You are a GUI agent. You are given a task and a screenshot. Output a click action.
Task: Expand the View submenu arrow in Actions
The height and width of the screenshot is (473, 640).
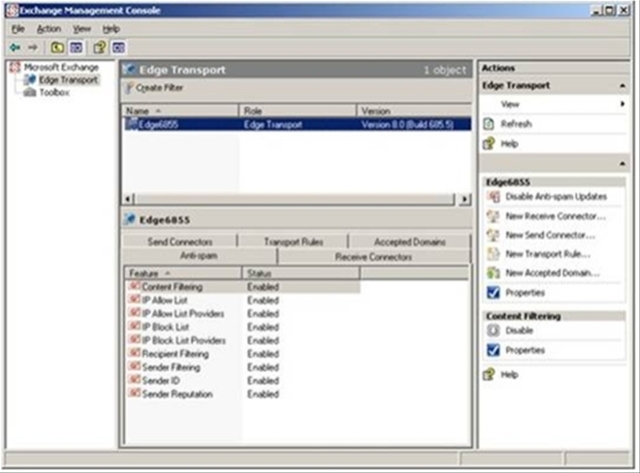tap(619, 104)
